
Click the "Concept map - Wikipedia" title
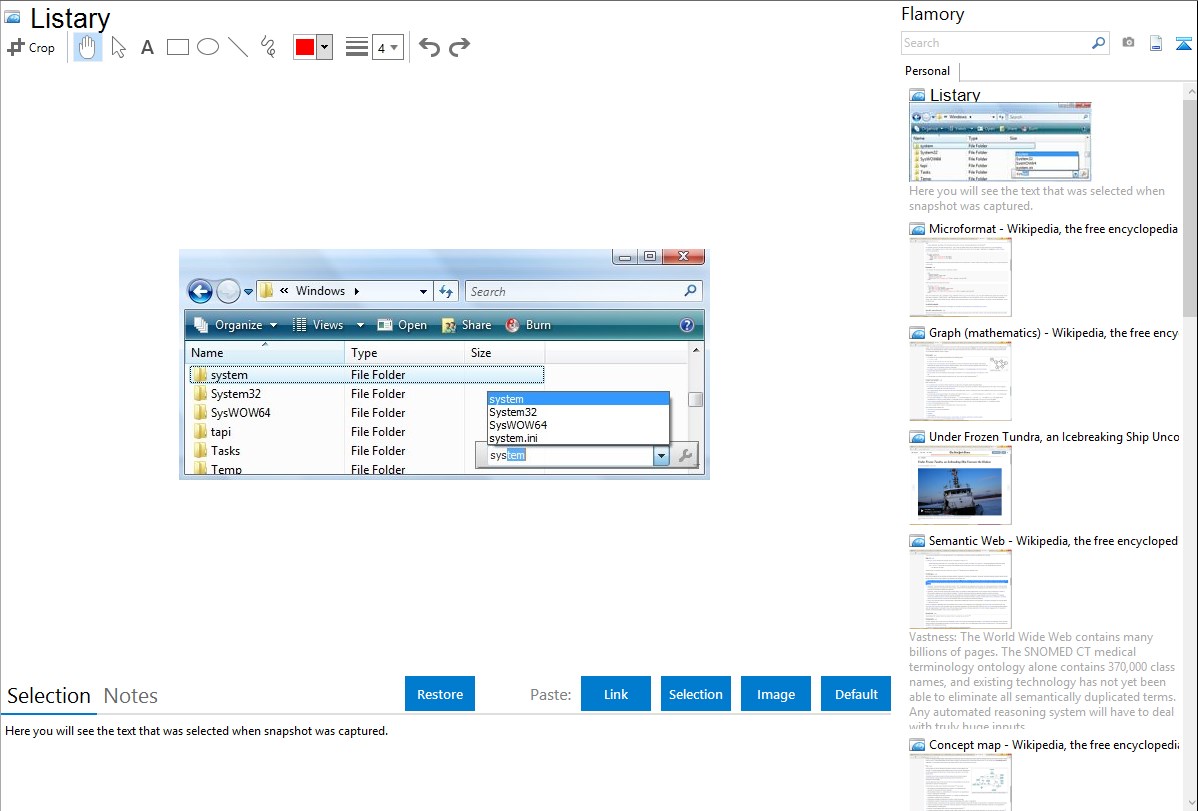tap(1054, 745)
